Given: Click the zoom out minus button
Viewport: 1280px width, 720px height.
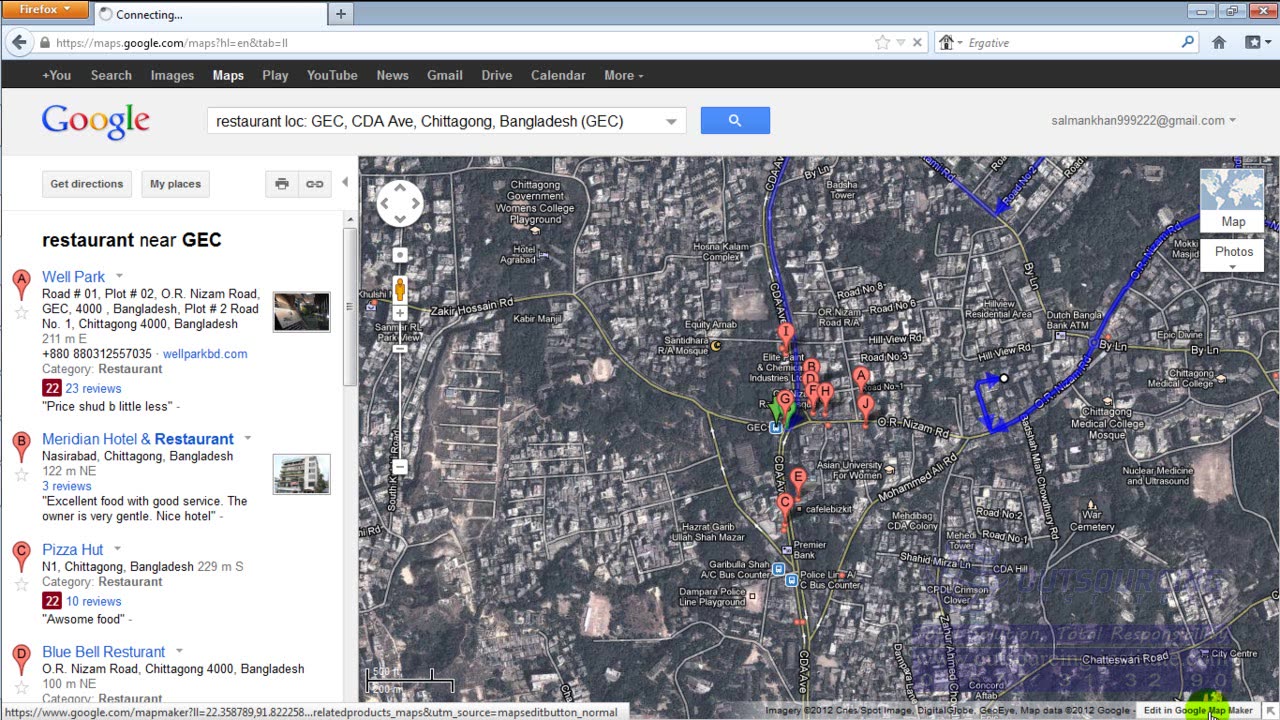Looking at the screenshot, I should (x=400, y=467).
